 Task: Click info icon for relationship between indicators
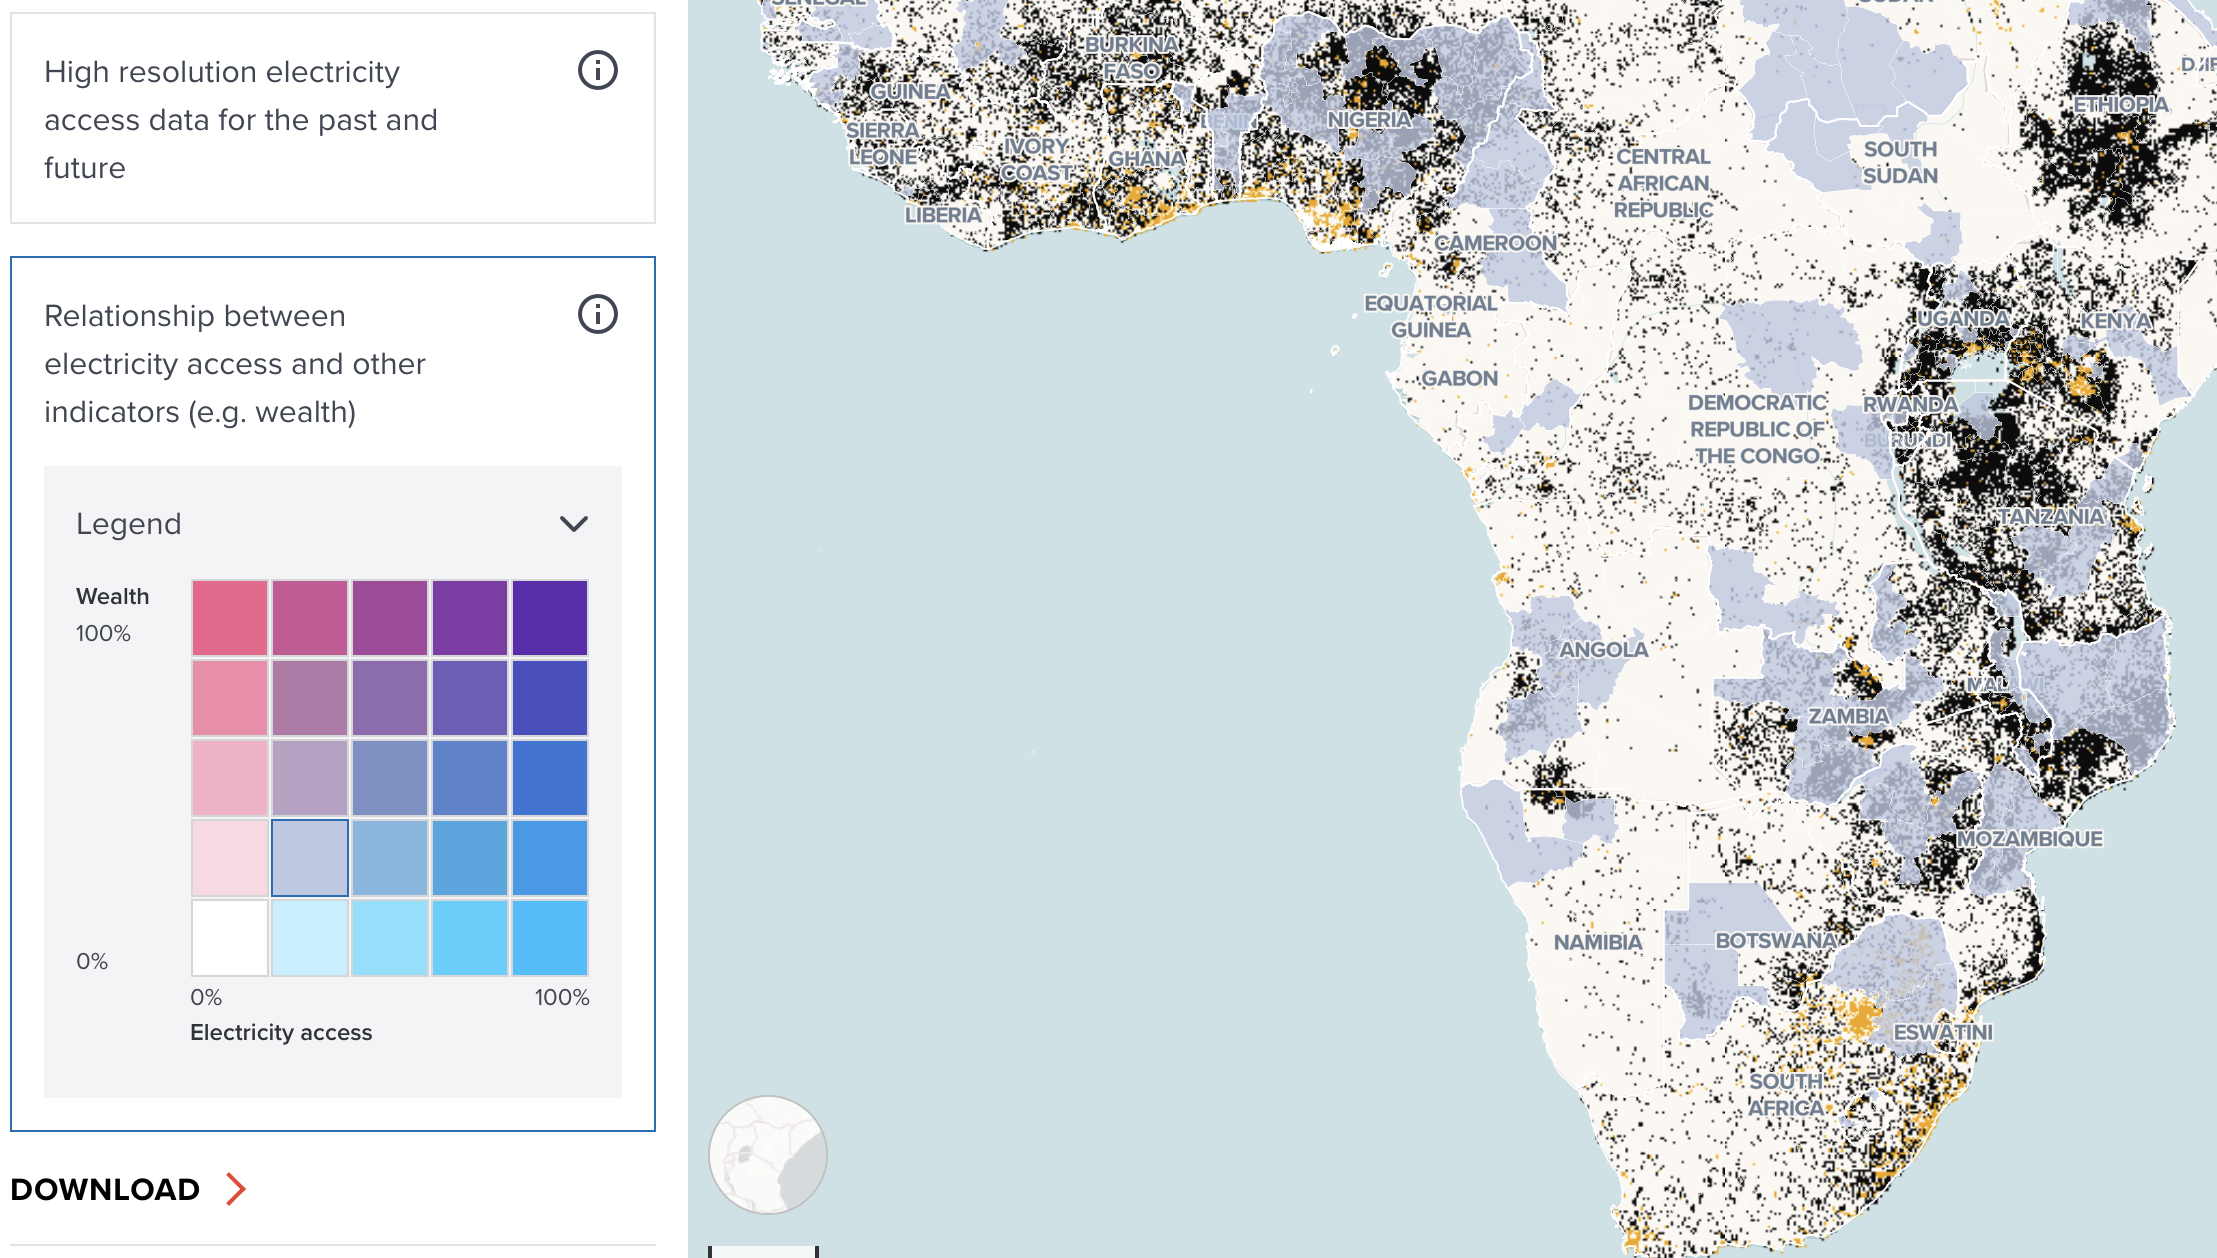tap(597, 315)
